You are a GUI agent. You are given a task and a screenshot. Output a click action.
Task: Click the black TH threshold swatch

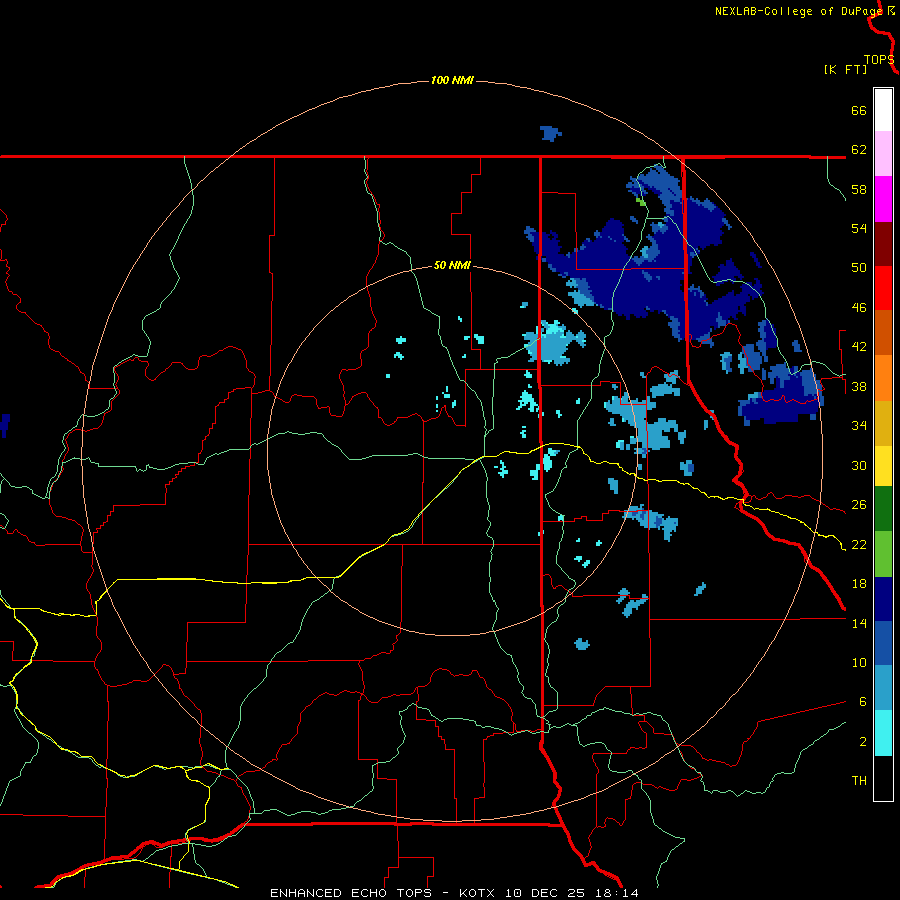pos(883,778)
